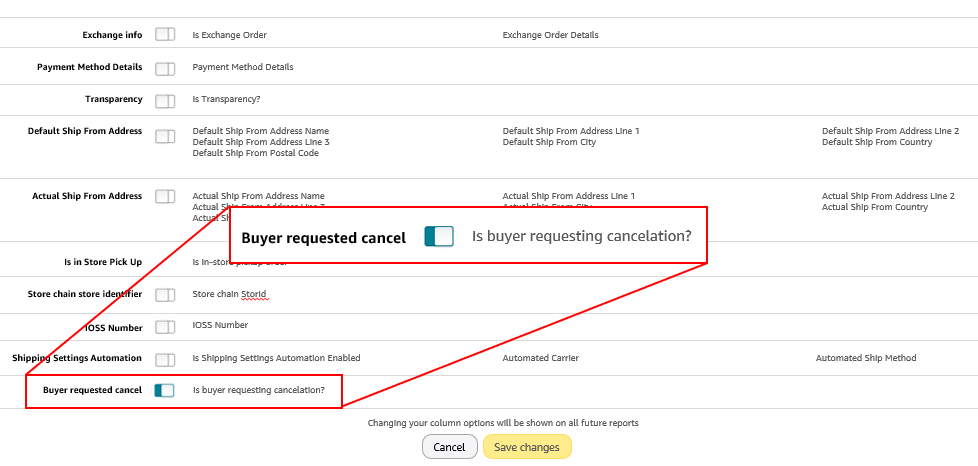
Task: Select the Automated Carrier text
Action: pyautogui.click(x=540, y=358)
